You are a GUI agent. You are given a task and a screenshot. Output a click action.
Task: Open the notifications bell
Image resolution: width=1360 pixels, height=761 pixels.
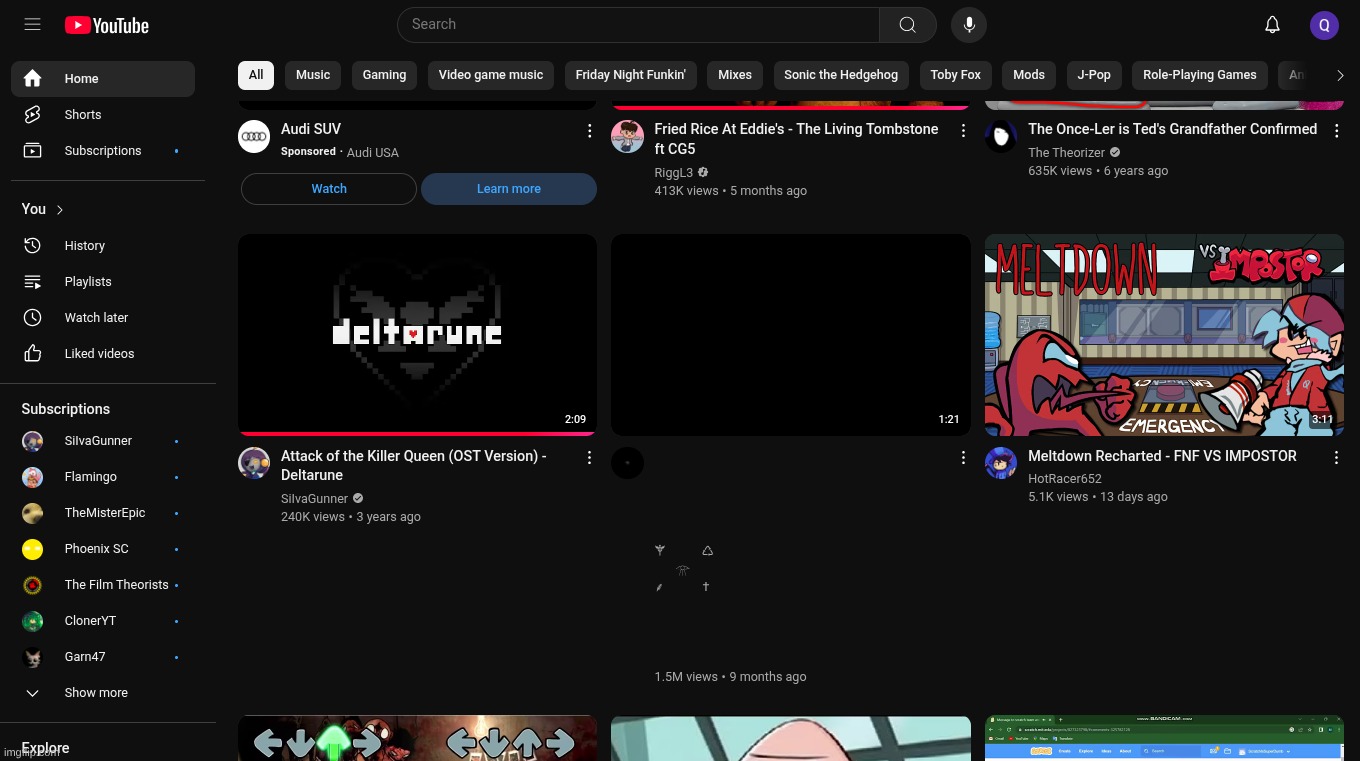pos(1272,25)
